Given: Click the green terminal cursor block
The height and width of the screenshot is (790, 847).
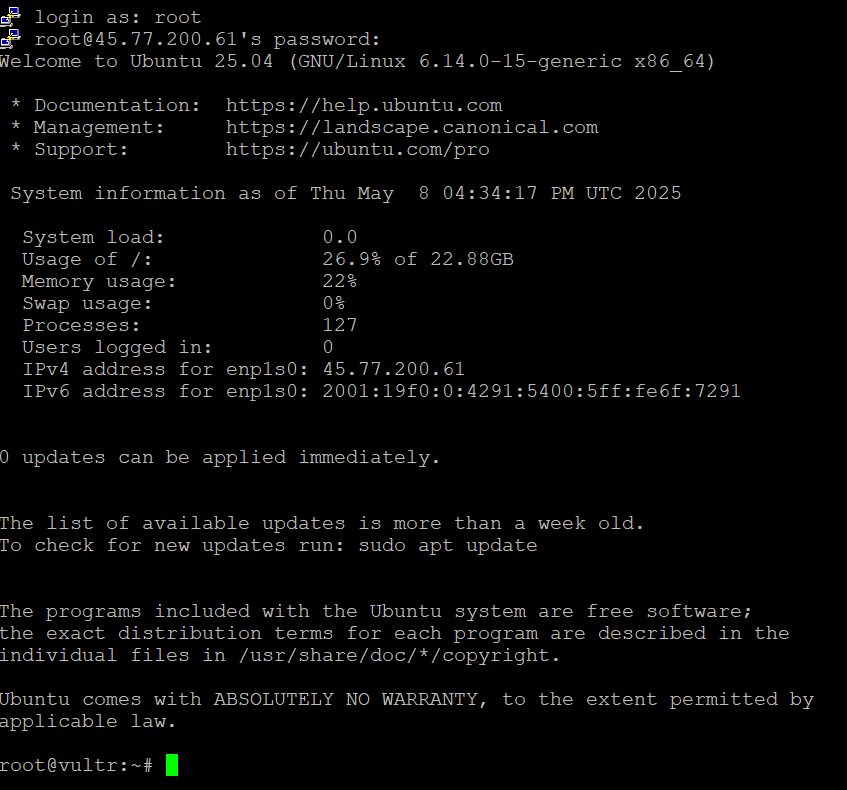Looking at the screenshot, I should pyautogui.click(x=172, y=765).
